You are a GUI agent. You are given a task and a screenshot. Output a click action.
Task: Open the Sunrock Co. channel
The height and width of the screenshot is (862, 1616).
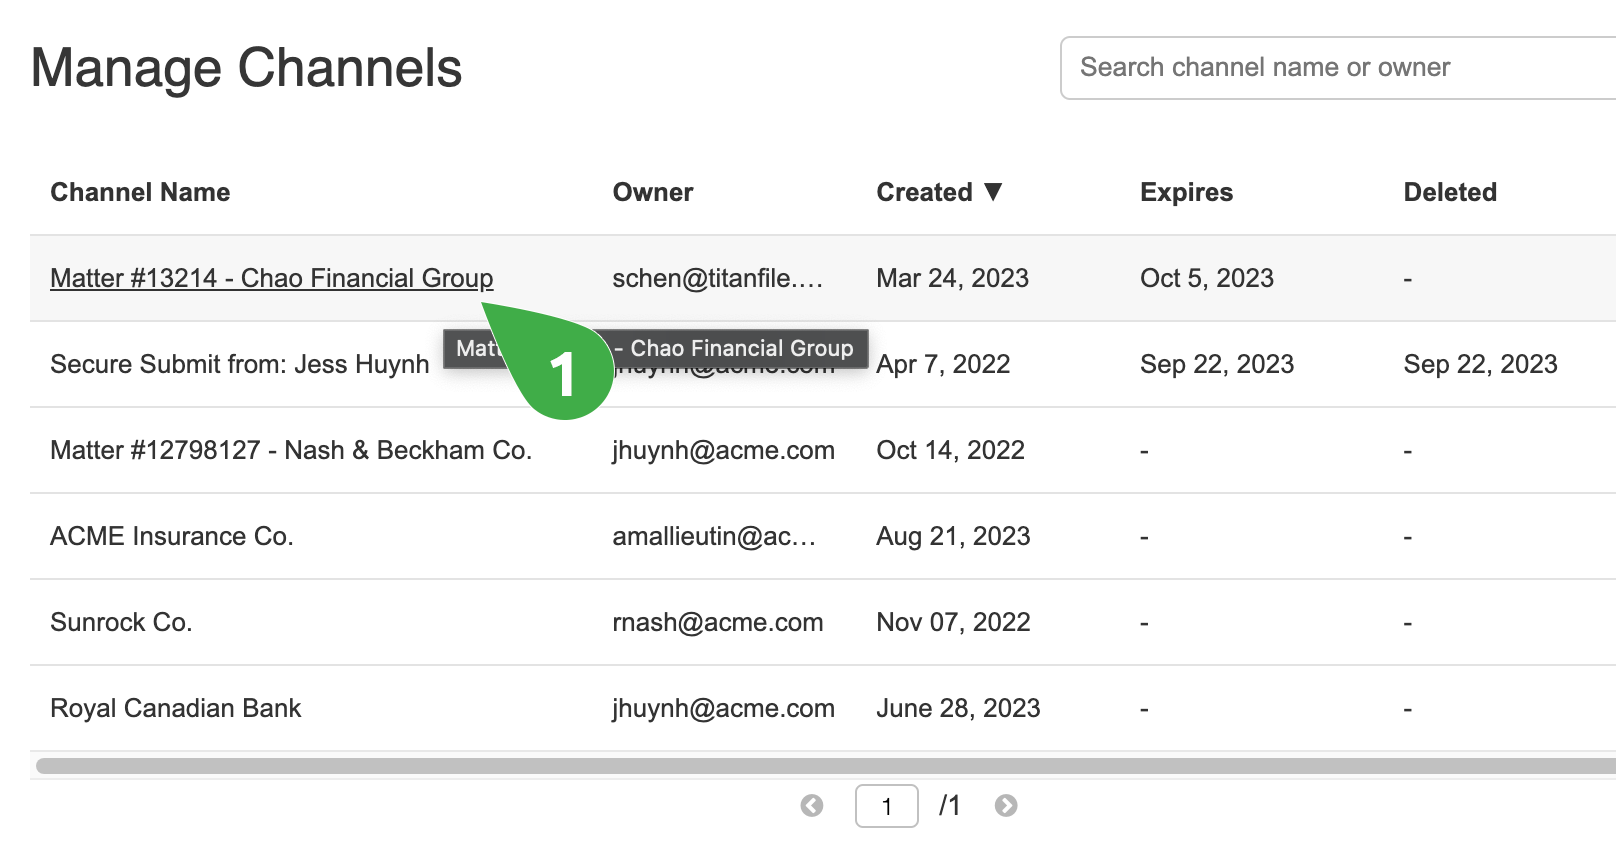point(120,622)
